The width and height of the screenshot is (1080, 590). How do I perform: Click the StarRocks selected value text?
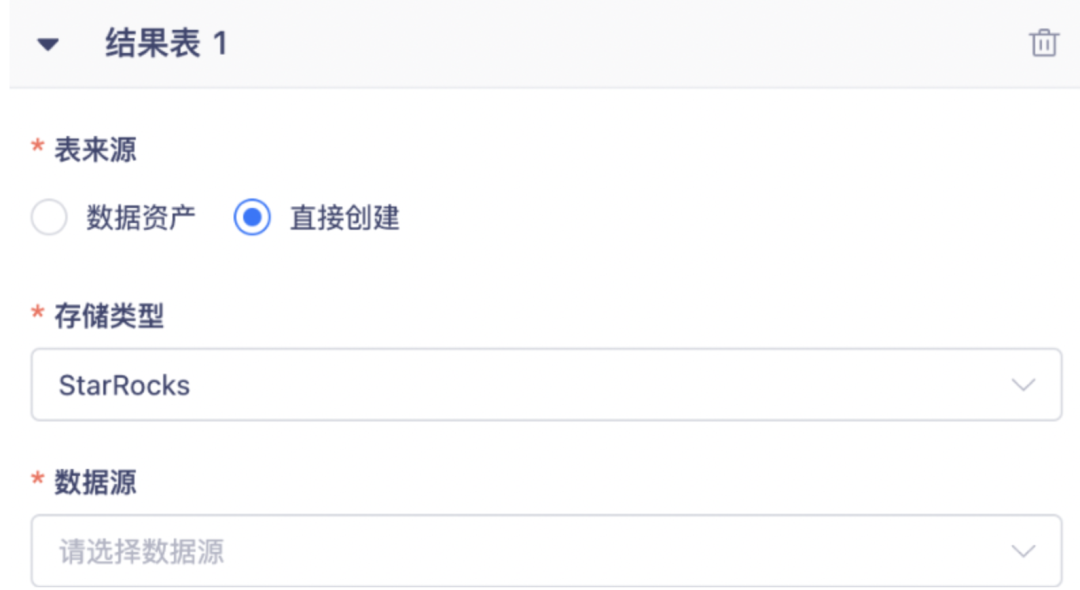tap(124, 385)
